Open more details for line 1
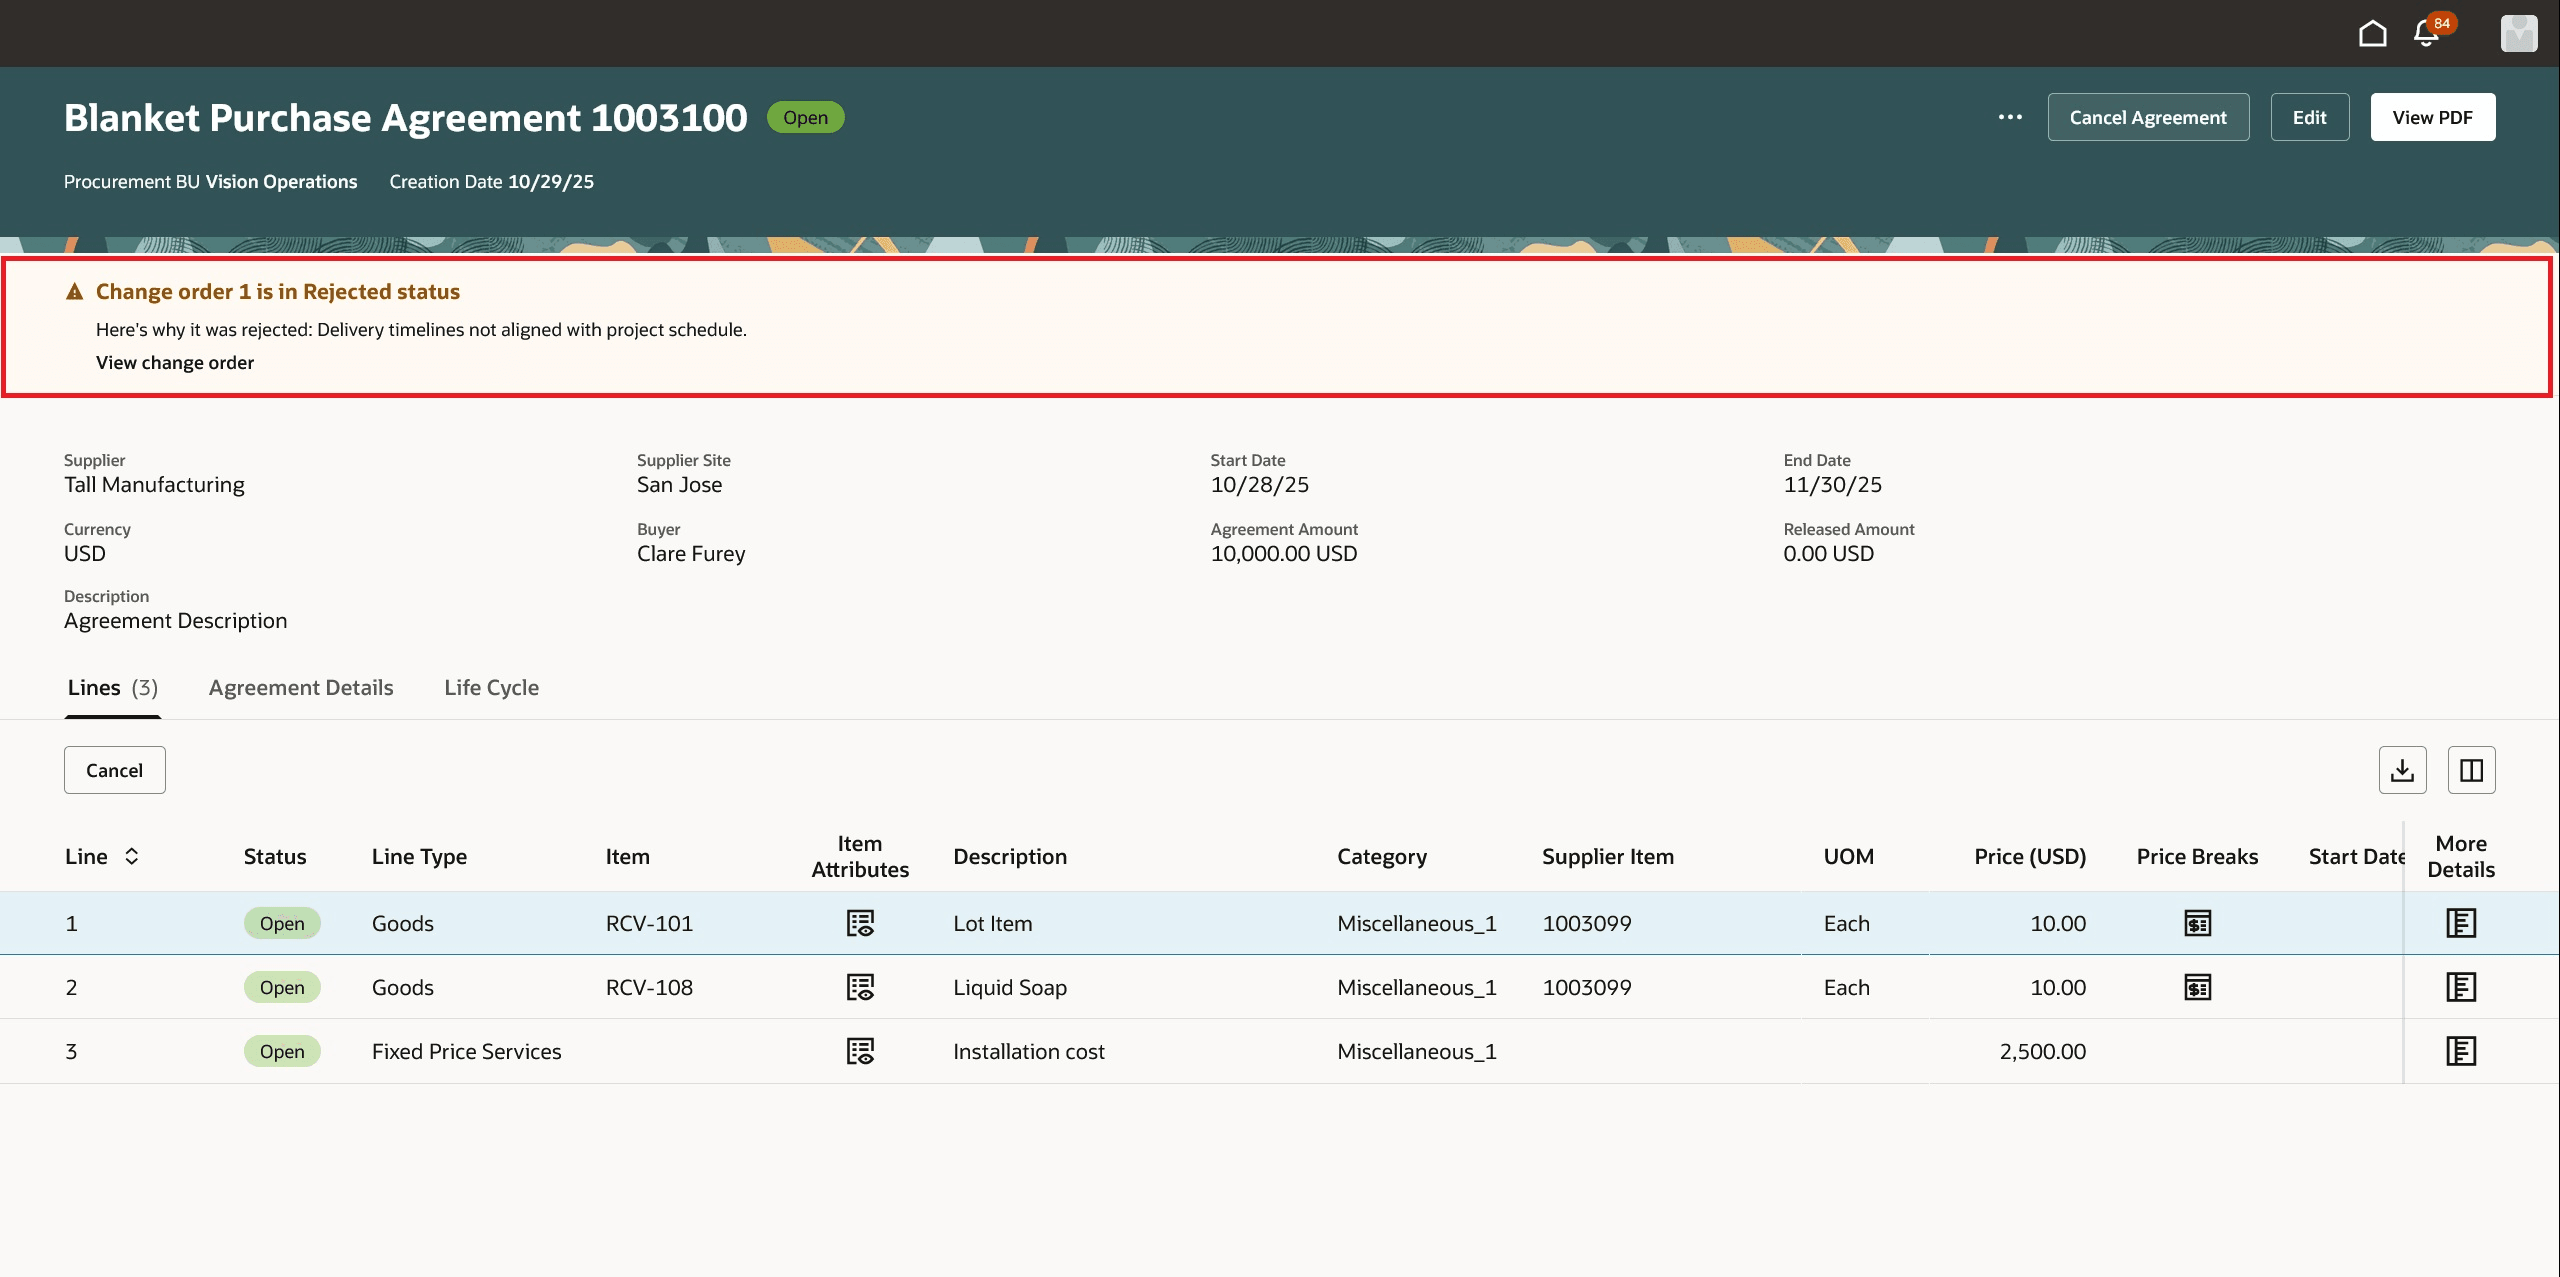This screenshot has height=1277, width=2560. point(2460,923)
